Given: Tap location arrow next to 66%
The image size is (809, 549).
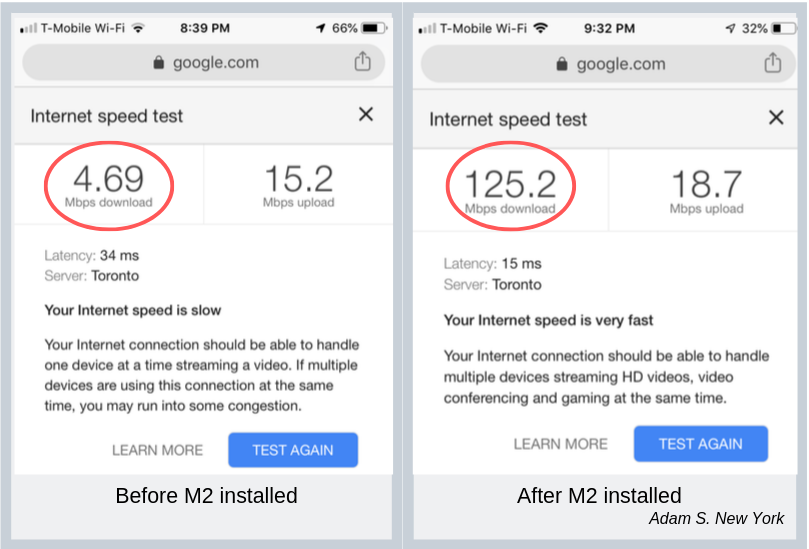Looking at the screenshot, I should [x=320, y=28].
